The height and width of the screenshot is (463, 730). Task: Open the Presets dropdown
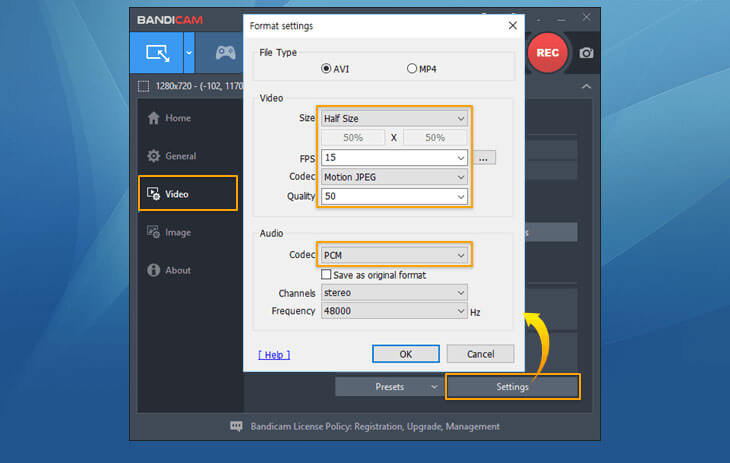[x=388, y=387]
